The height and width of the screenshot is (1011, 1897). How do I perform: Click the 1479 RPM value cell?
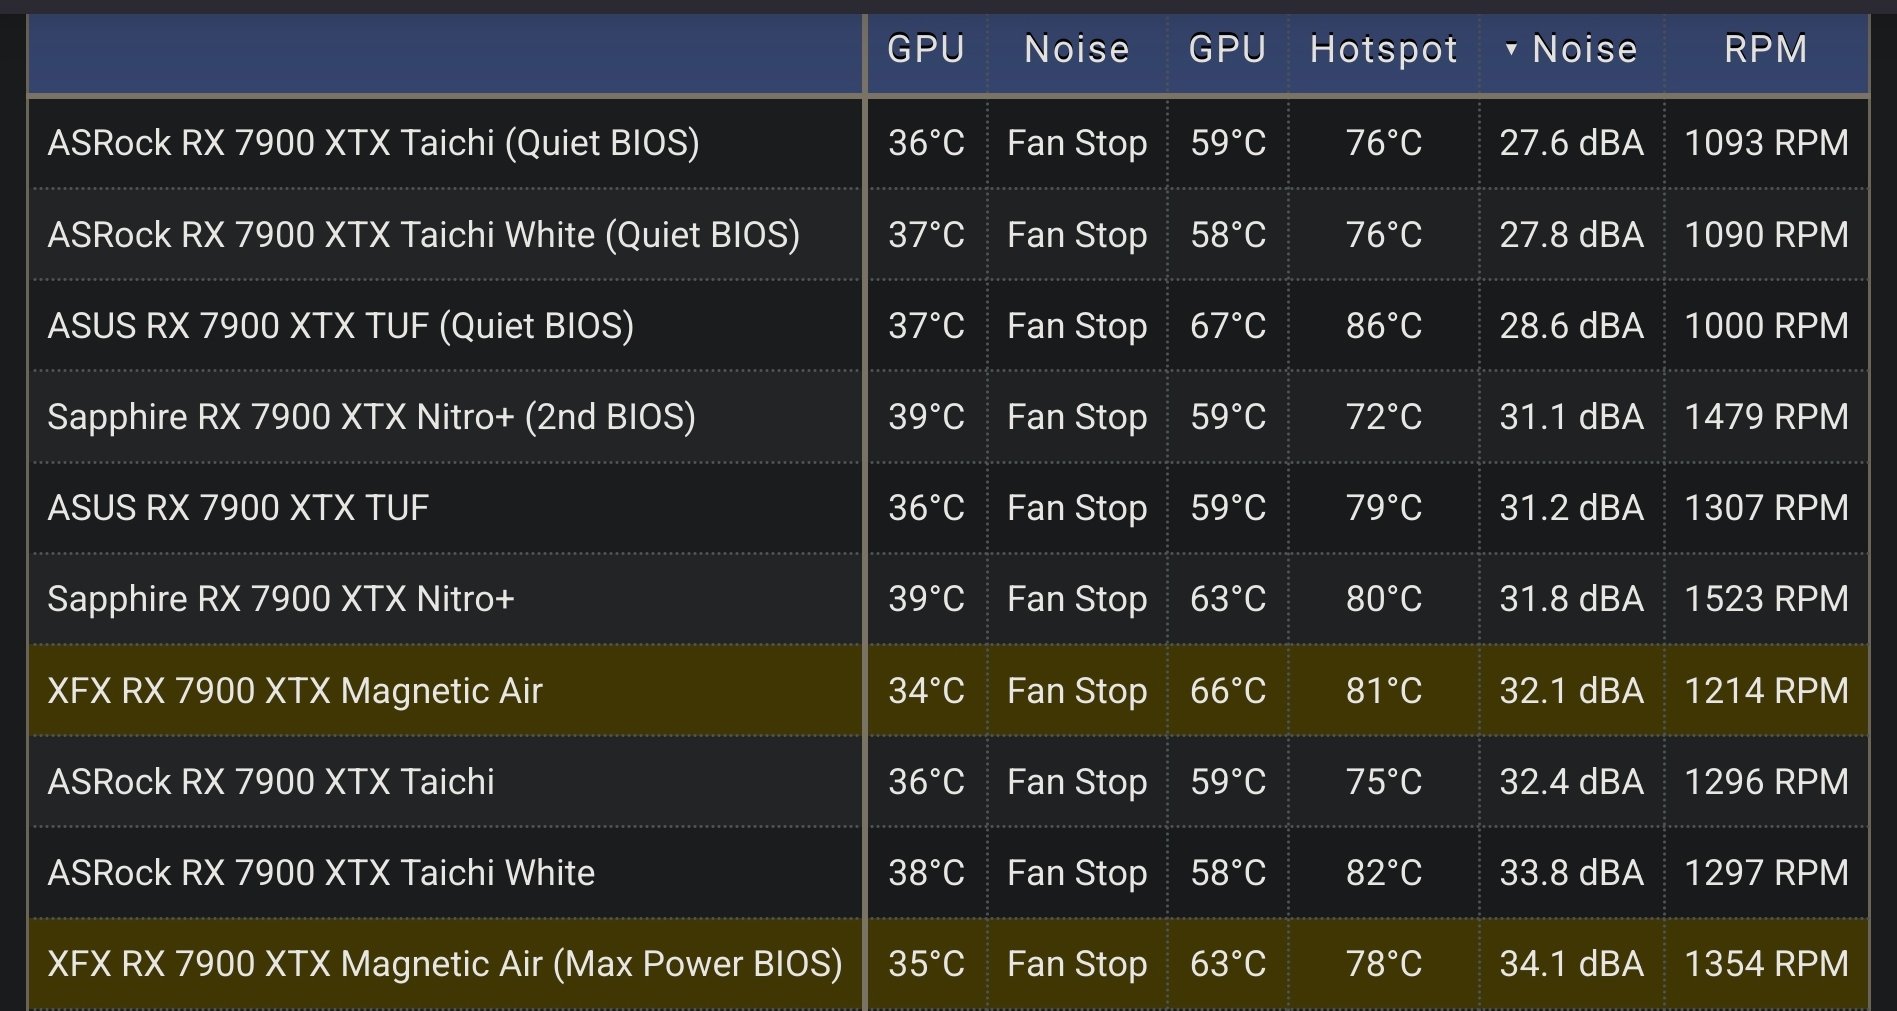pyautogui.click(x=1766, y=417)
